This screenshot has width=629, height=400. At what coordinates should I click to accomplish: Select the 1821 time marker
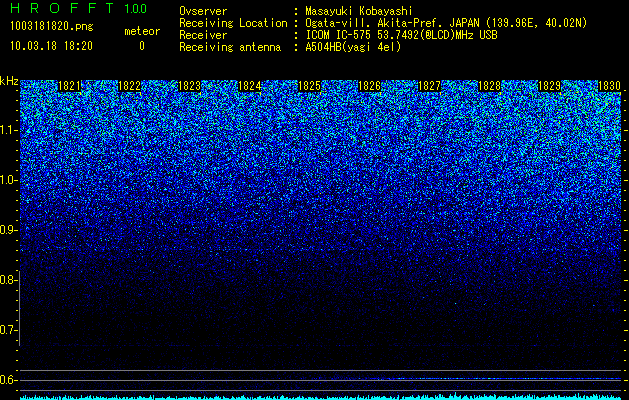pyautogui.click(x=69, y=86)
